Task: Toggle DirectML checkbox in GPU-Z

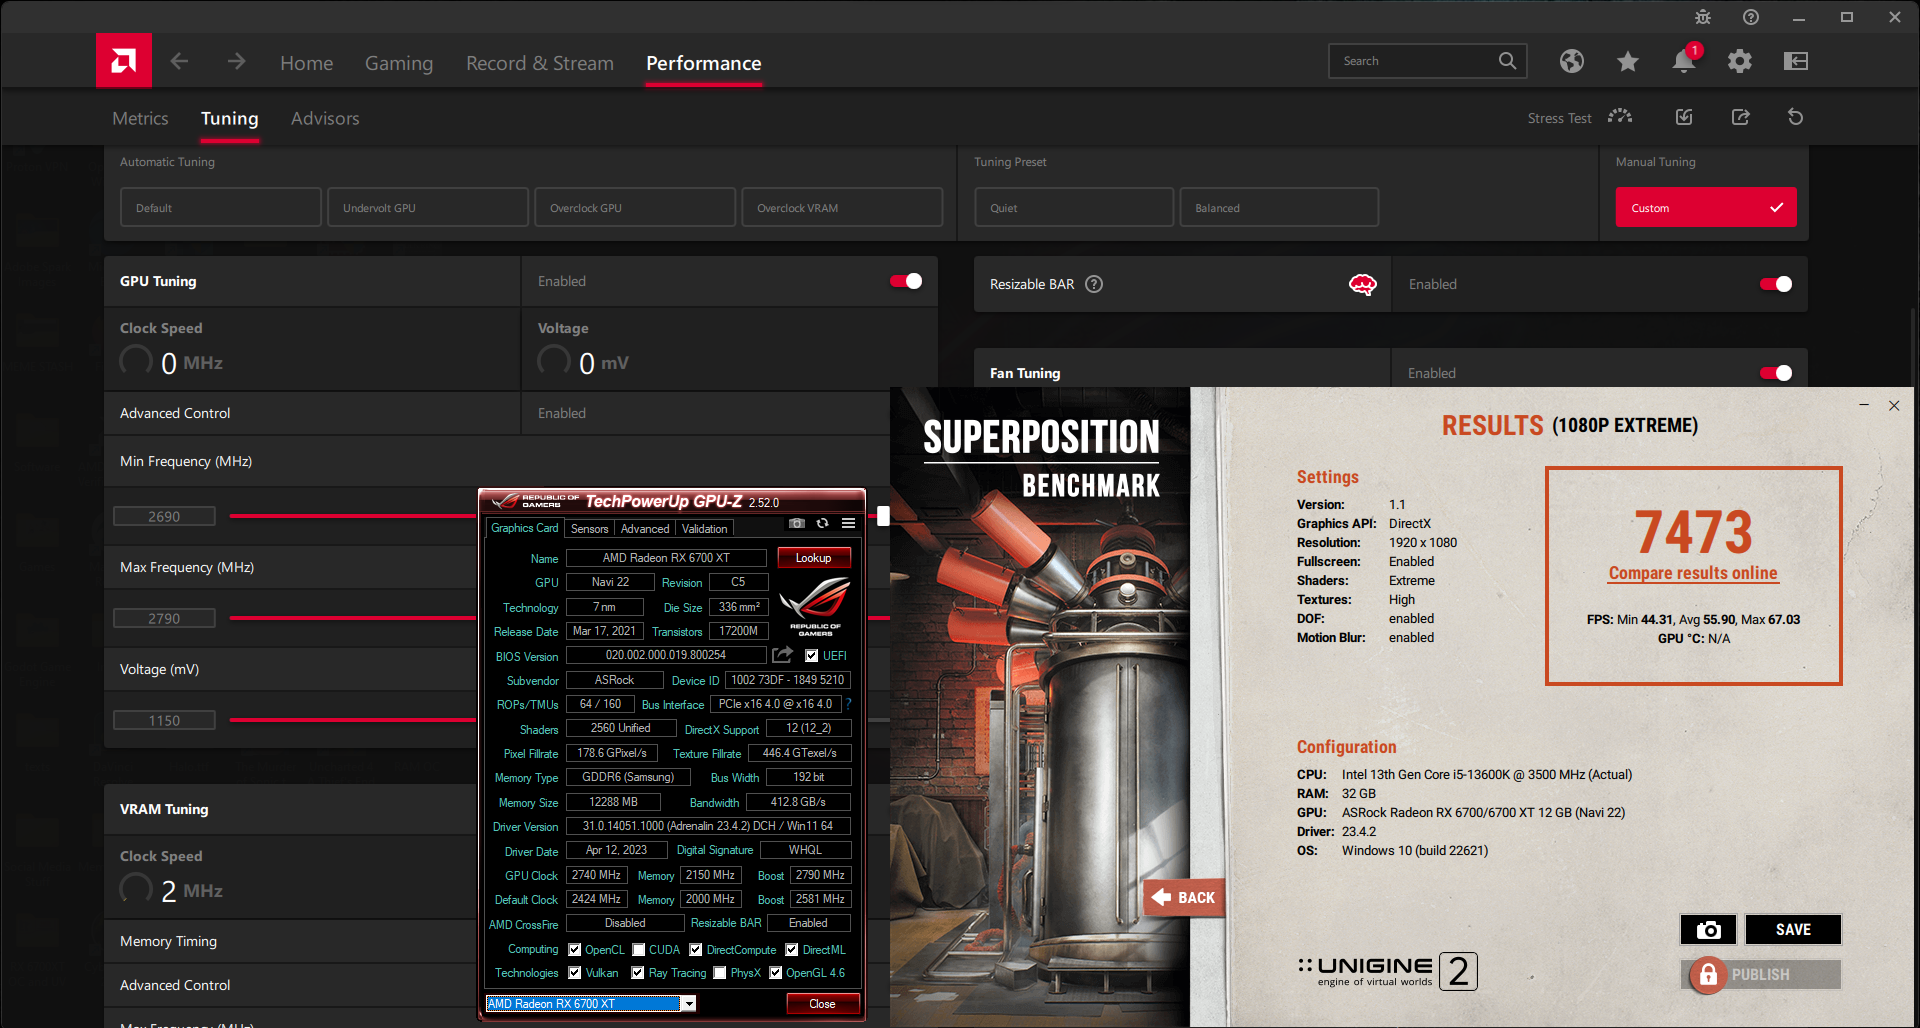Action: pyautogui.click(x=792, y=950)
